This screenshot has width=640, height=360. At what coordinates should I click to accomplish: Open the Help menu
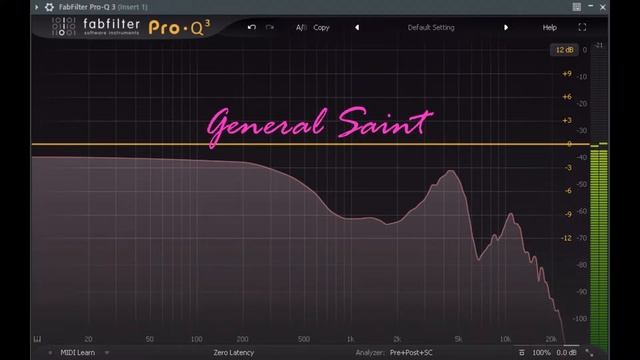[549, 27]
